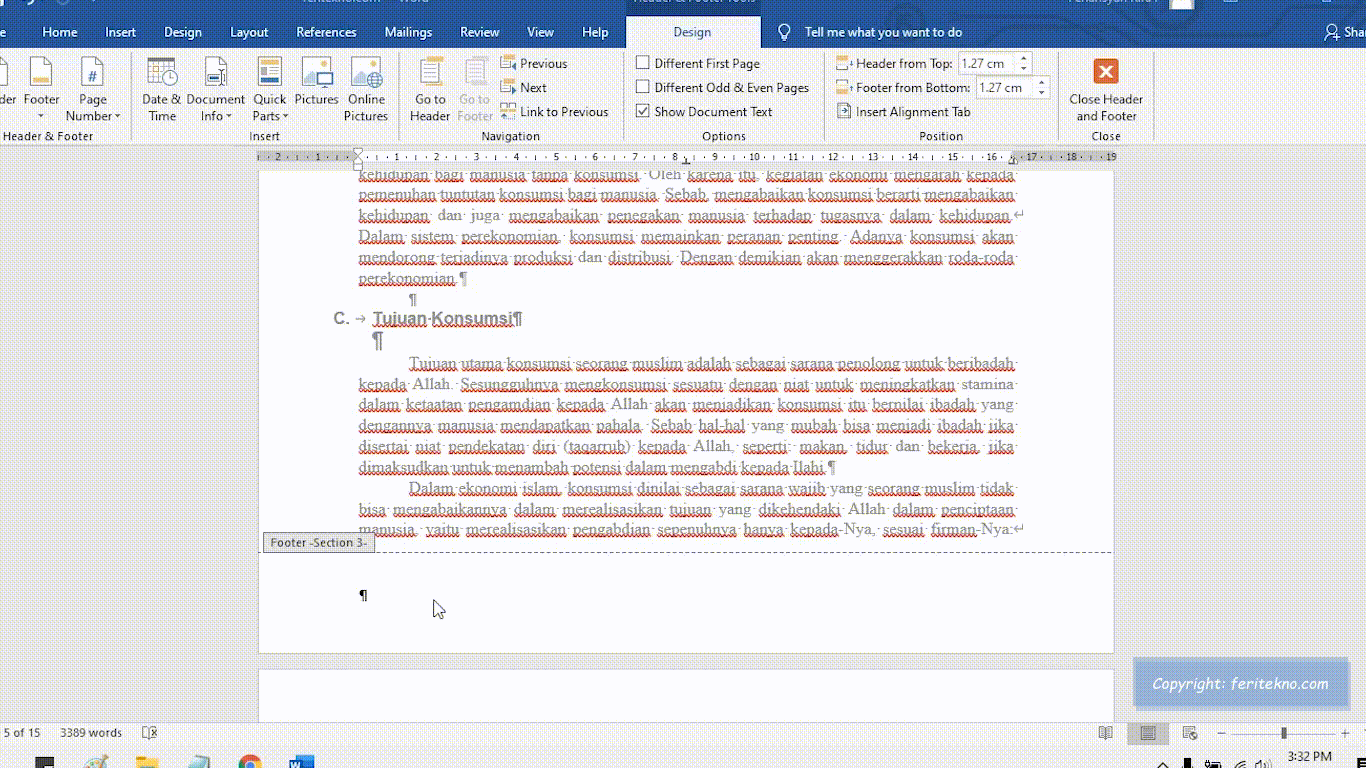Increase Footer from Bottom value

point(1041,82)
